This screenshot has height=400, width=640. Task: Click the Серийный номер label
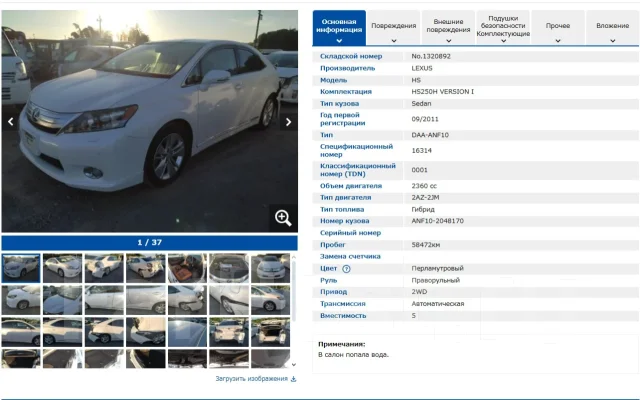tap(351, 233)
